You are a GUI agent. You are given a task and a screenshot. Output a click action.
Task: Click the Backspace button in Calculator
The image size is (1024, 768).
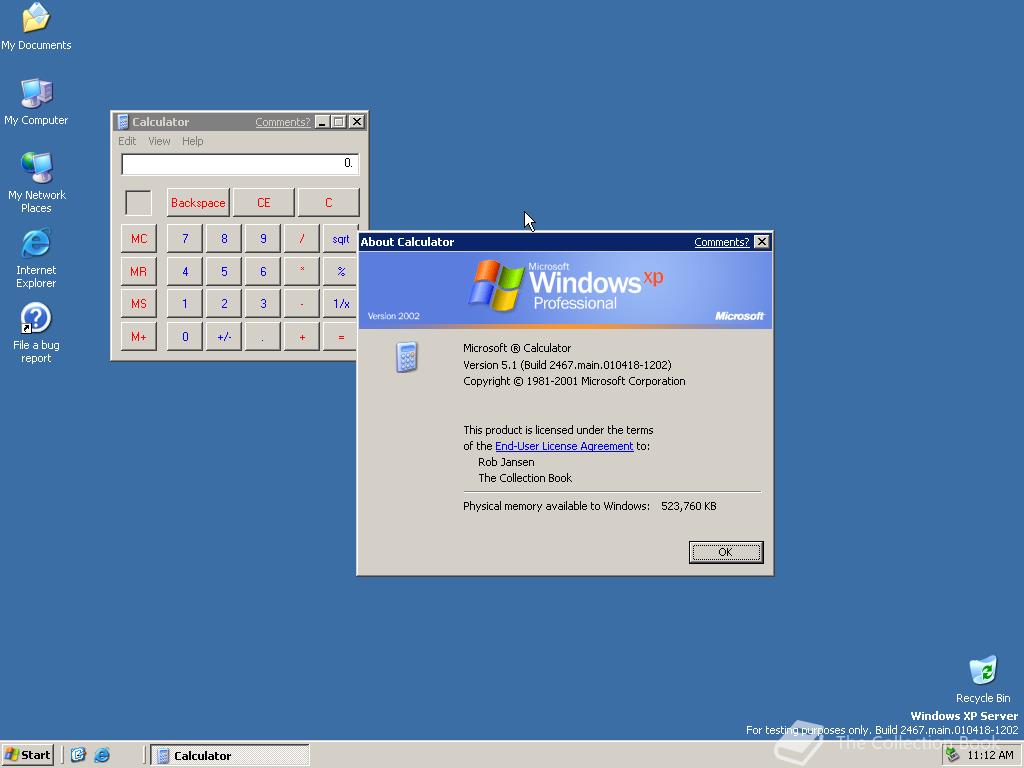coord(198,202)
